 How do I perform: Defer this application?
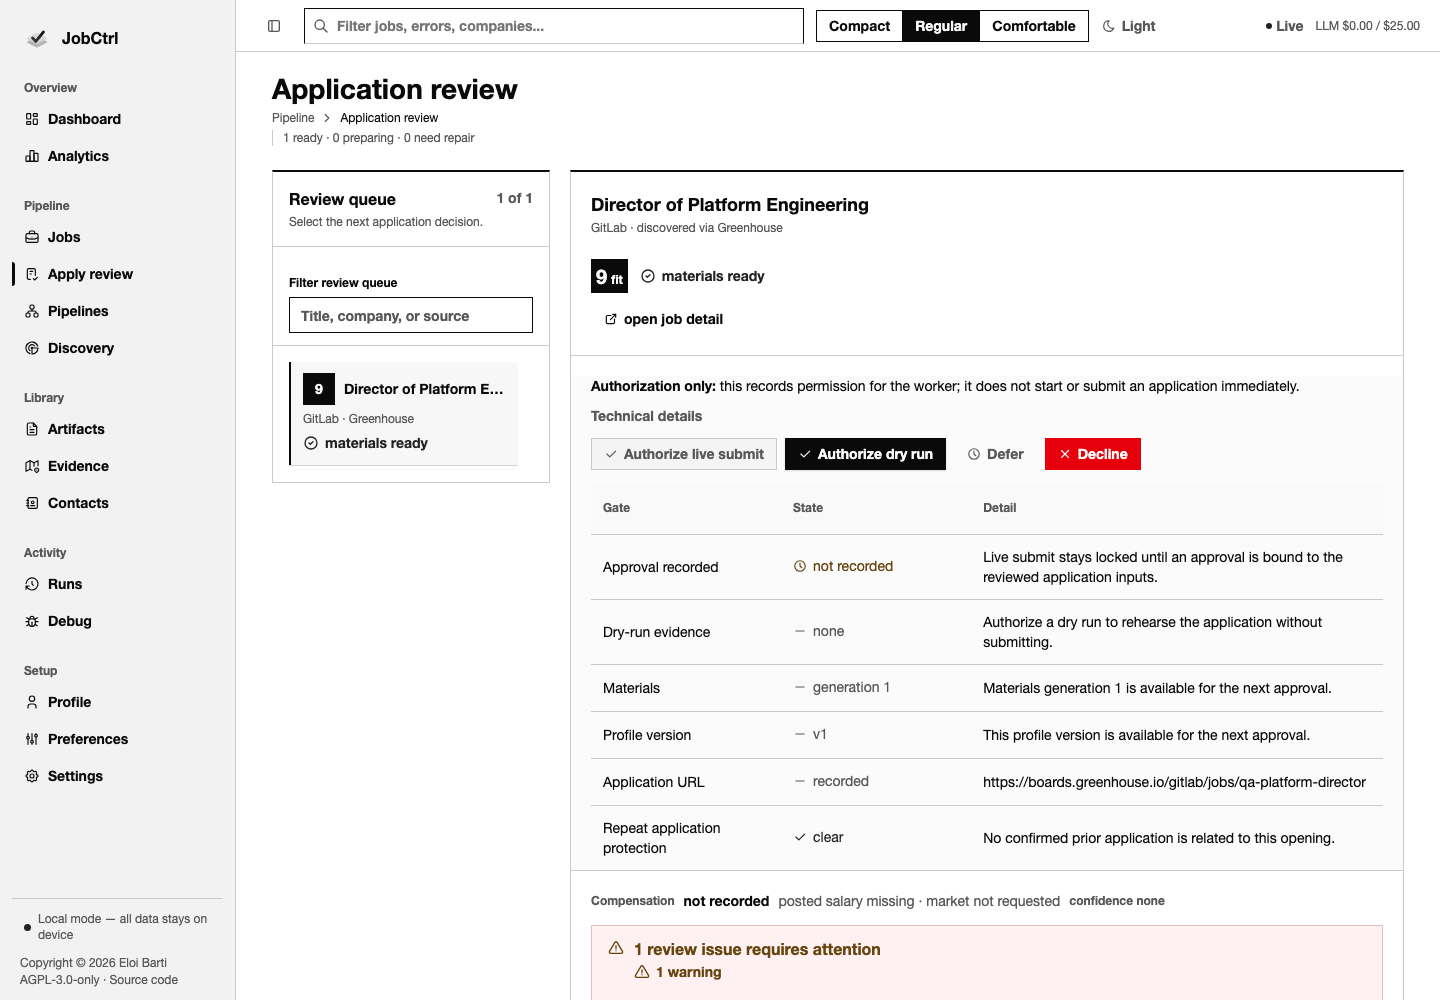tap(996, 454)
